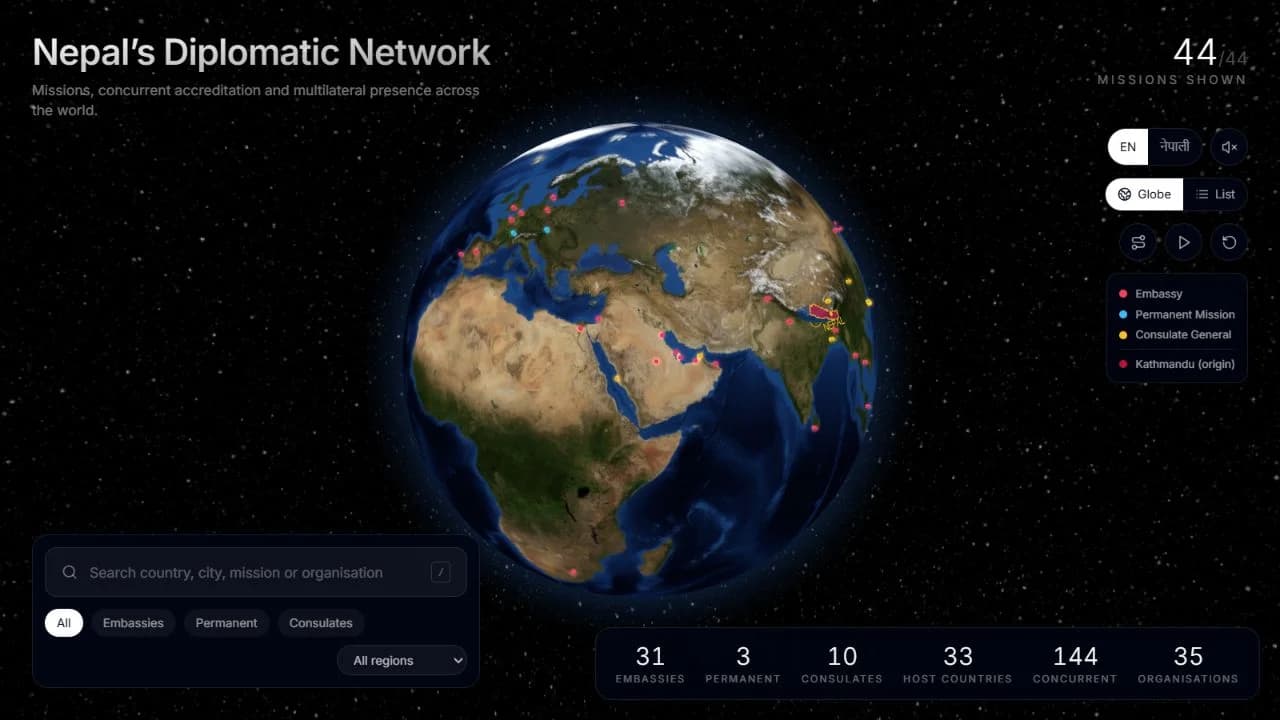Filter missions by Permanent
The height and width of the screenshot is (720, 1280).
[x=226, y=623]
